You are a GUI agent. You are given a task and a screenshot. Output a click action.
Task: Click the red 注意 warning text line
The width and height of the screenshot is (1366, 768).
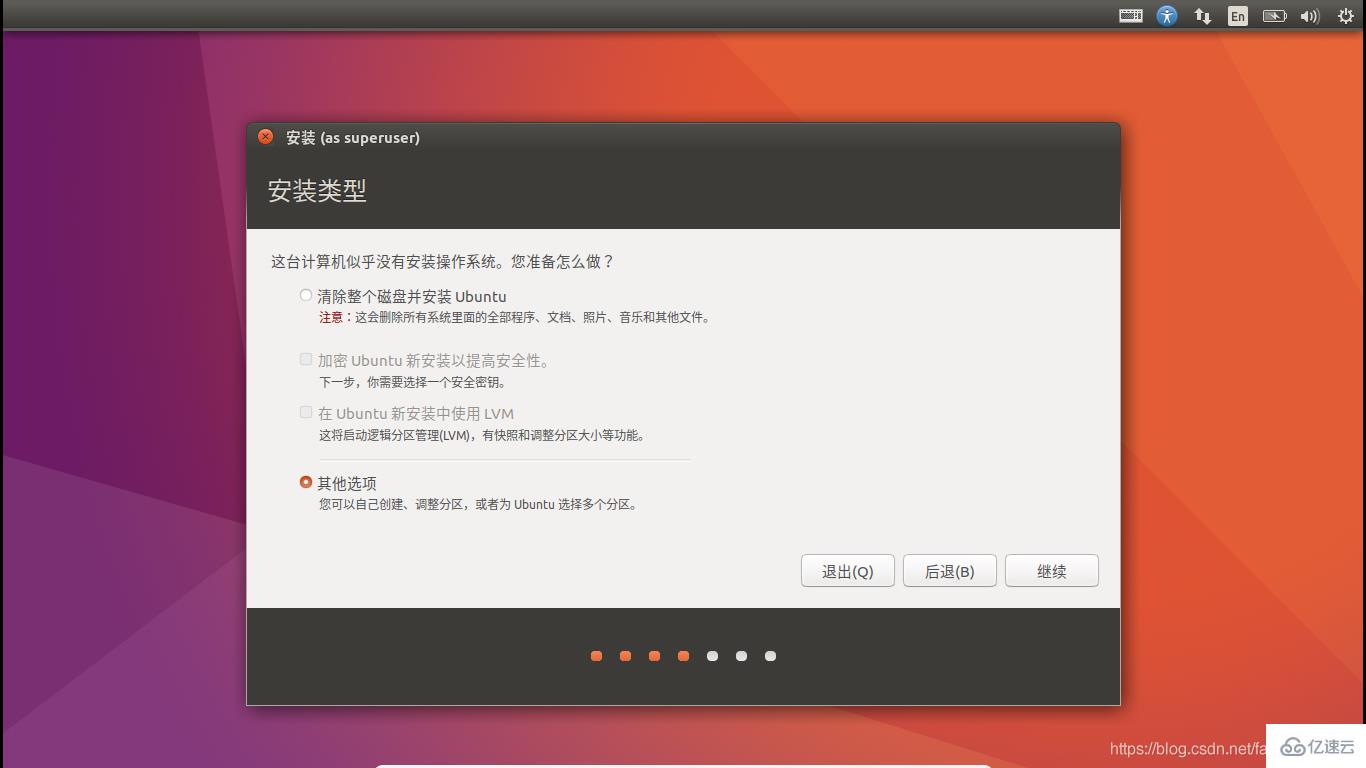514,318
